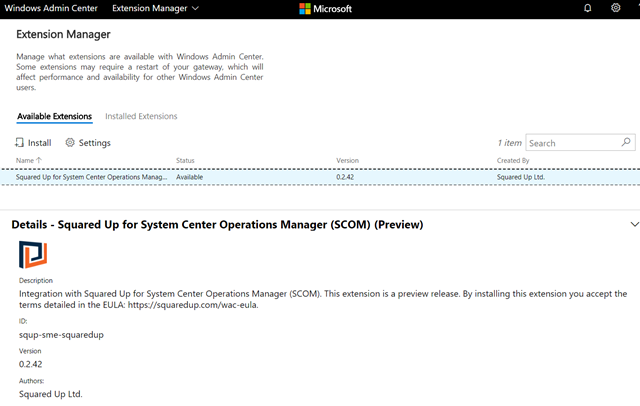Click the Squared Up extension logo
The width and height of the screenshot is (640, 406).
coord(33,255)
